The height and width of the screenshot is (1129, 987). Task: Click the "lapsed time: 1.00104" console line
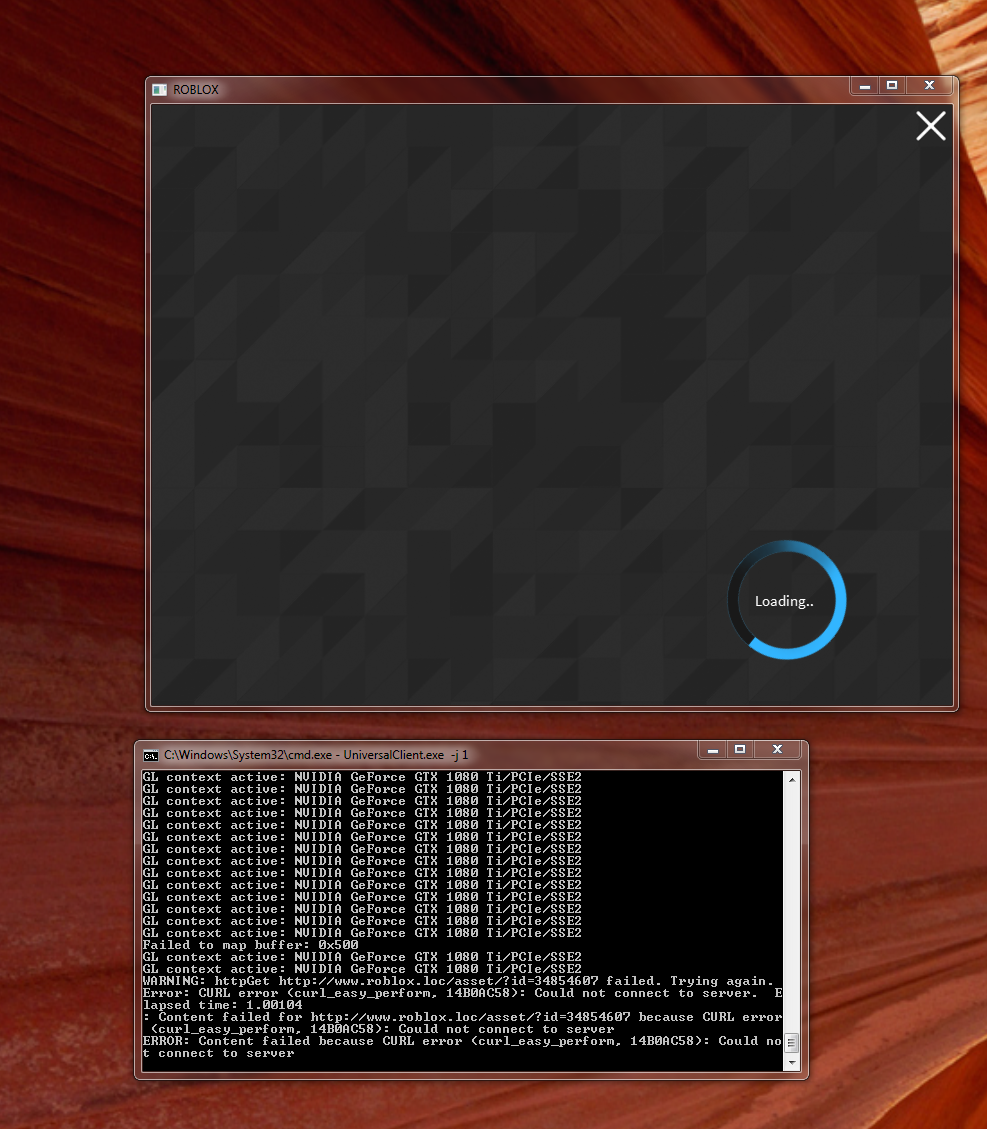point(222,1005)
